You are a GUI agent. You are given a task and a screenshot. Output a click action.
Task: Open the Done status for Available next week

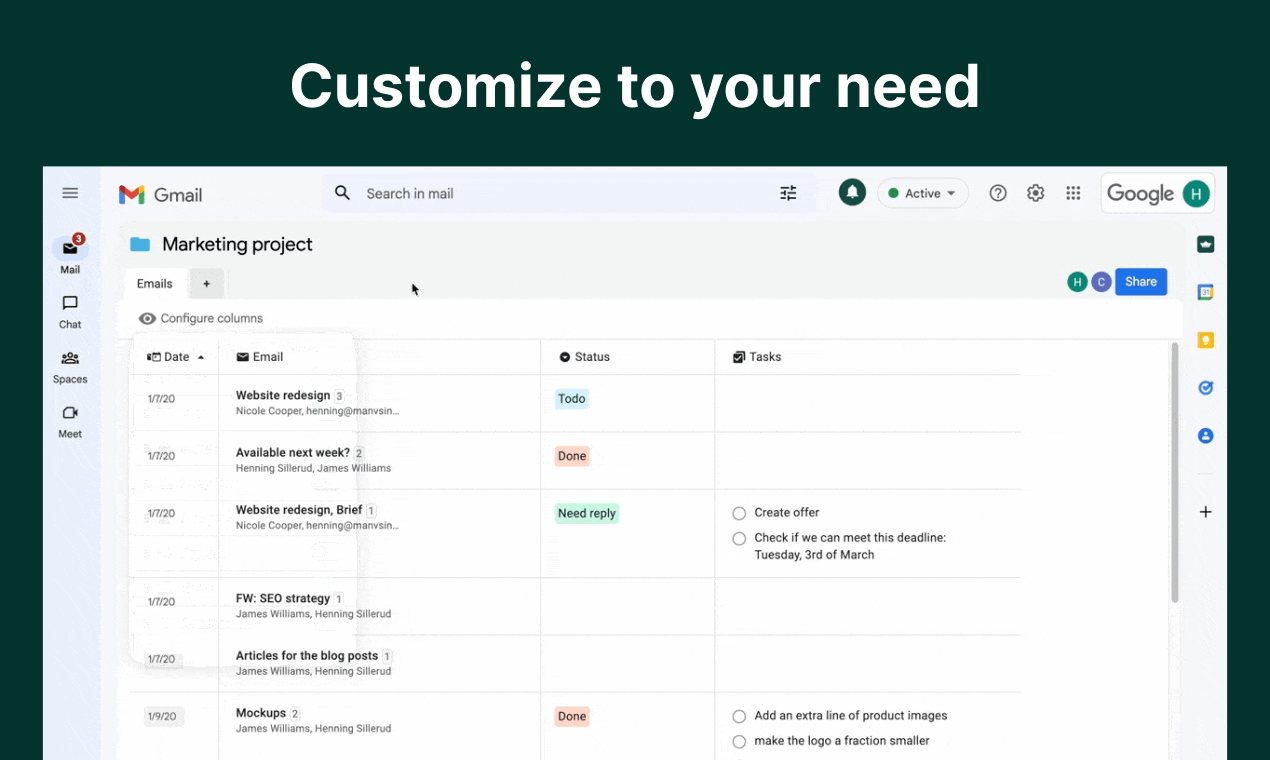click(x=572, y=456)
